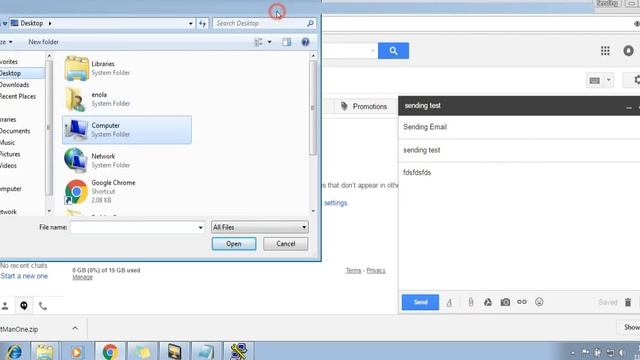Expand the view options dropdown arrow
The height and width of the screenshot is (360, 640).
[x=269, y=42]
